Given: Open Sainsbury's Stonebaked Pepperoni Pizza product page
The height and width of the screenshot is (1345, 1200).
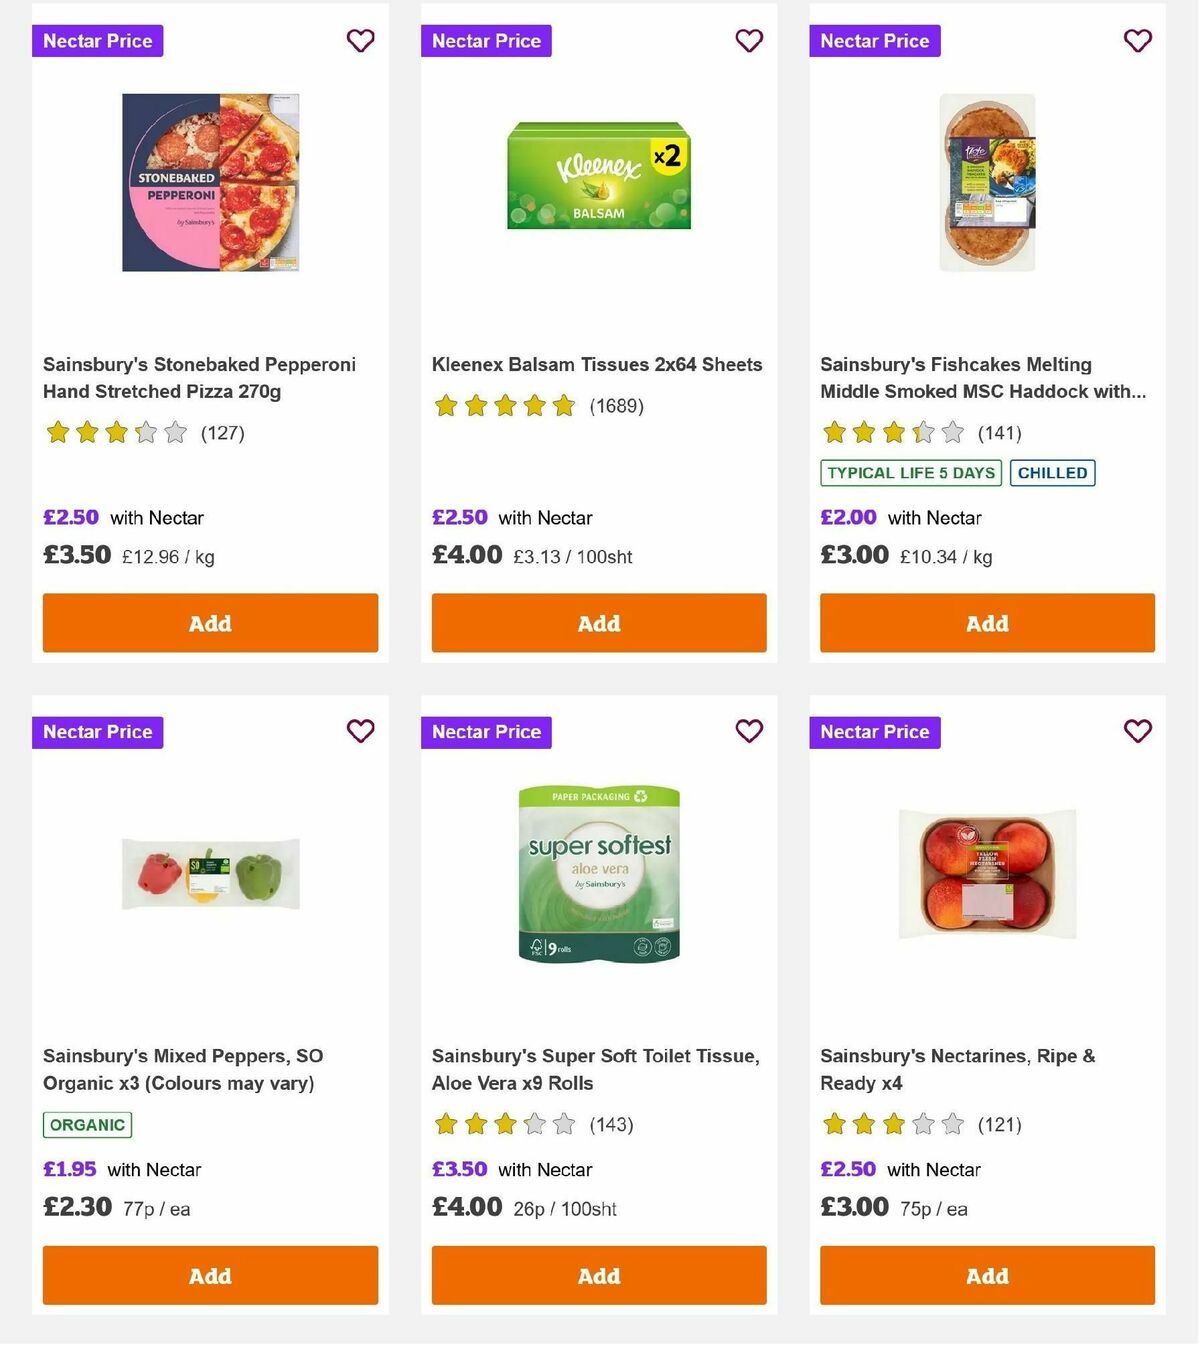Looking at the screenshot, I should point(199,378).
